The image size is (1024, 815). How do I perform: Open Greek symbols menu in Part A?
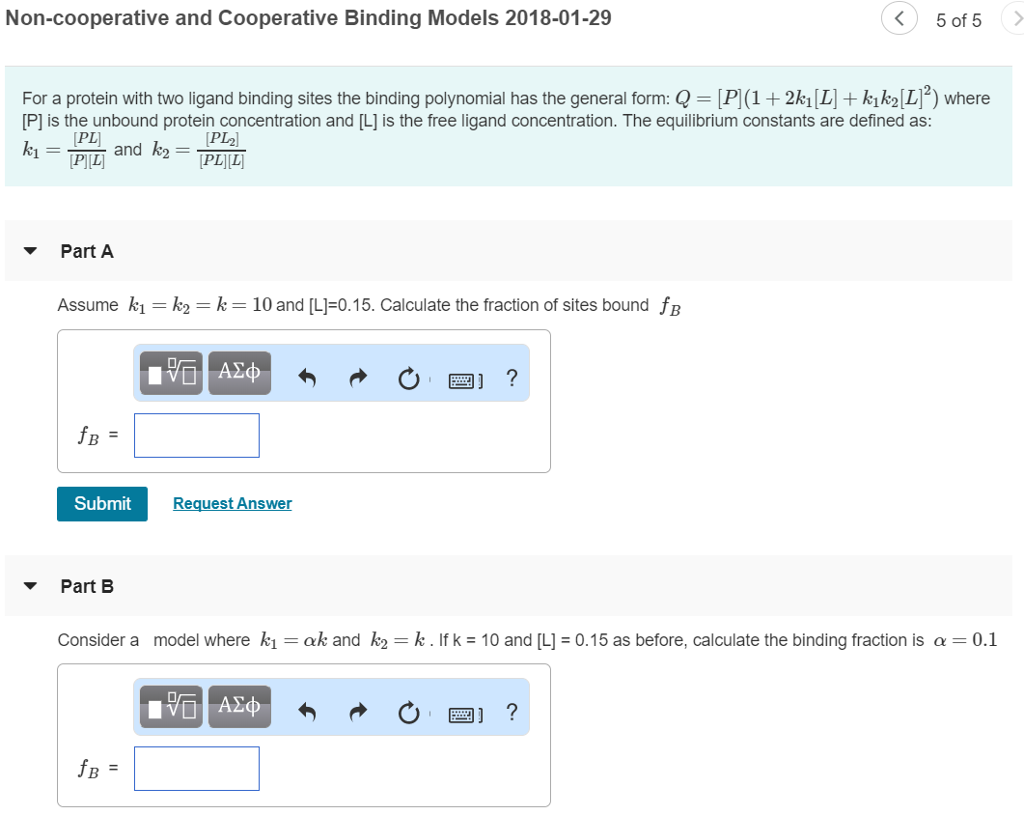(x=239, y=375)
